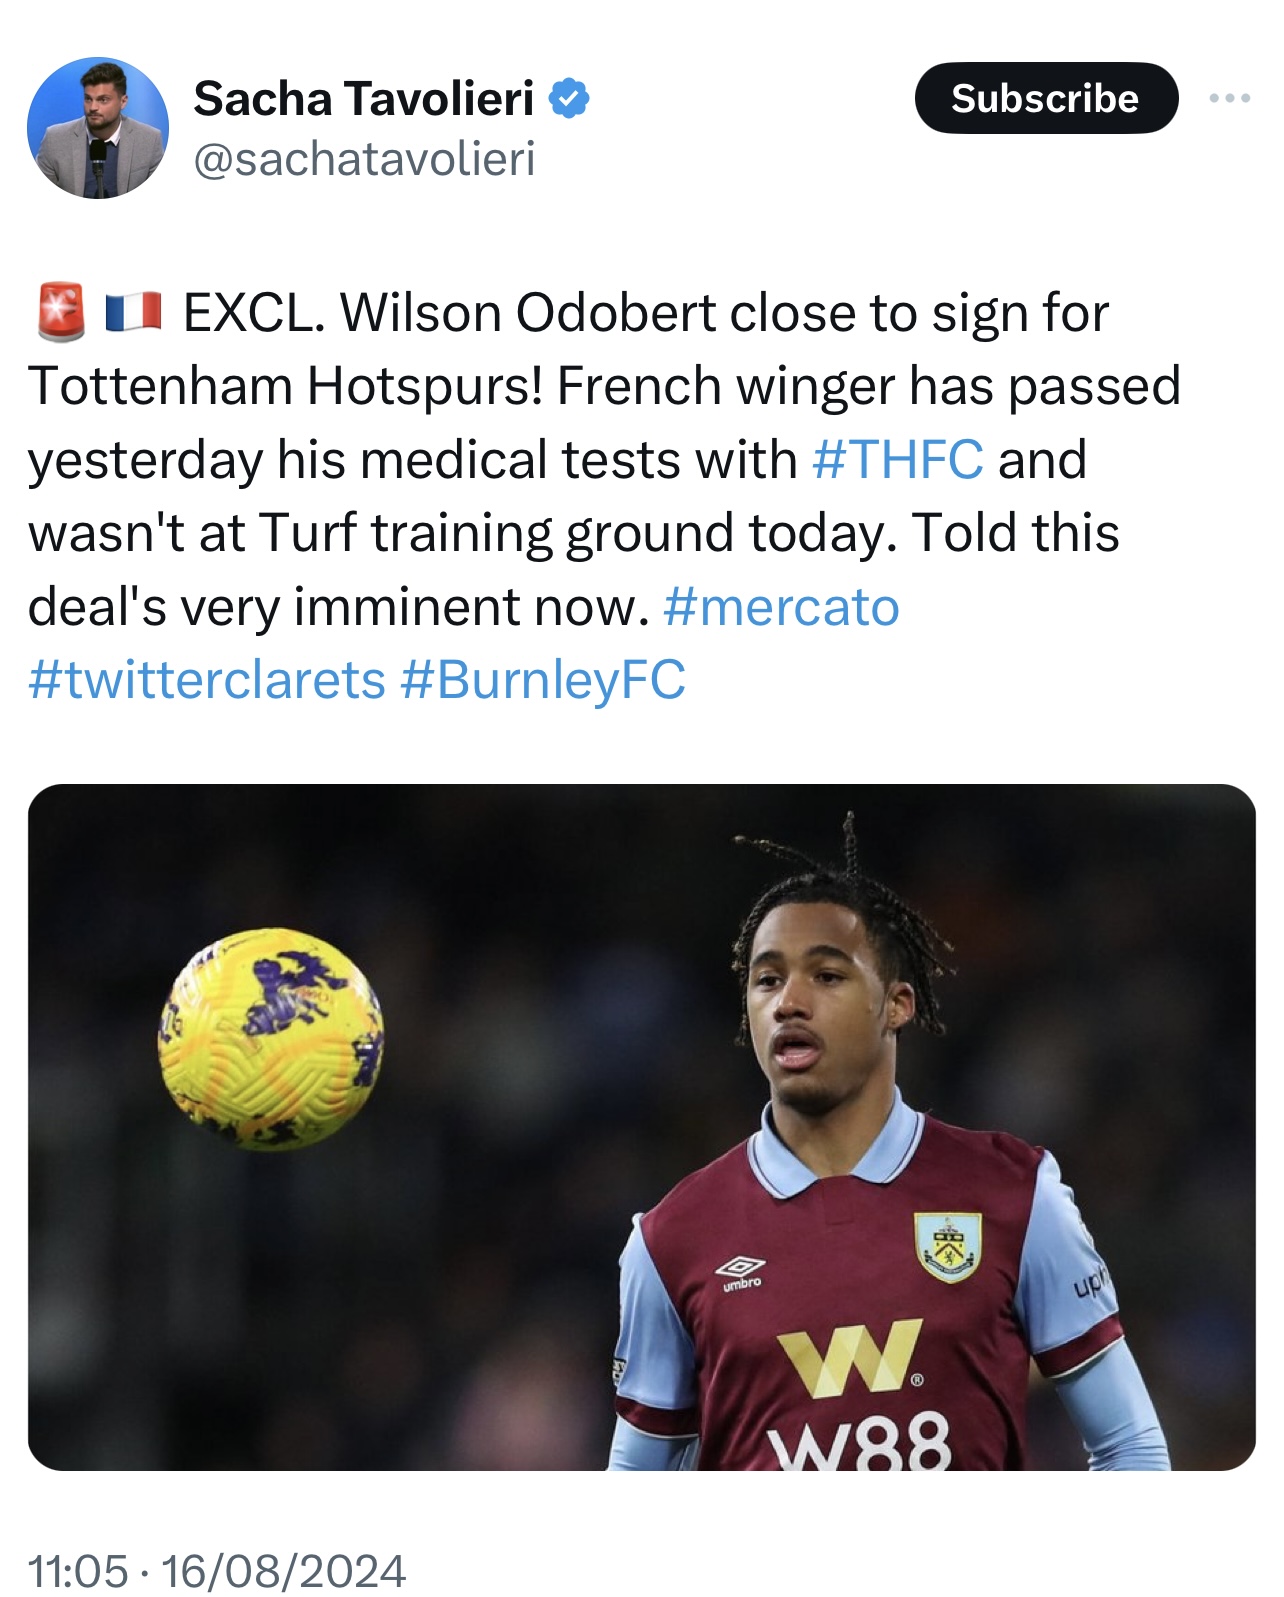Screen dimensions: 1284x1597
Task: Click the blue verified badge
Action: 569,98
